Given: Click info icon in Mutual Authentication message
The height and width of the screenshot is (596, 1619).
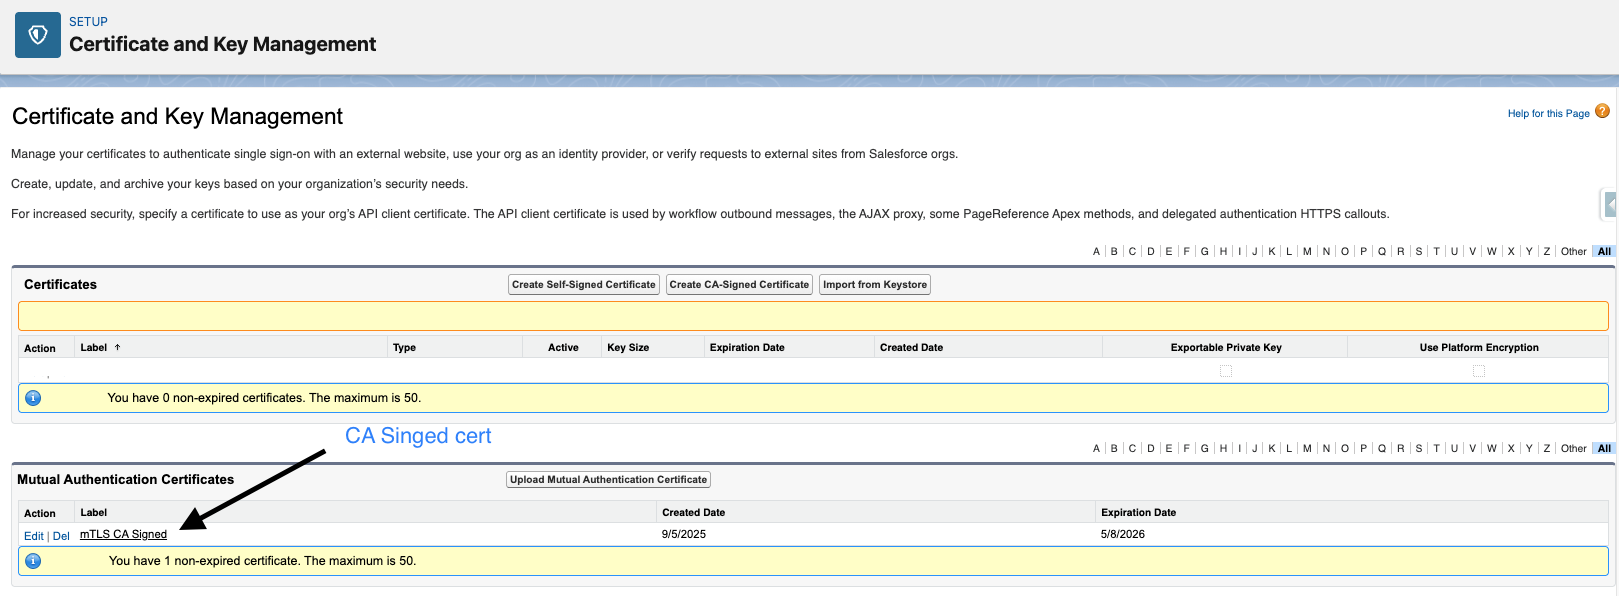Looking at the screenshot, I should [33, 561].
